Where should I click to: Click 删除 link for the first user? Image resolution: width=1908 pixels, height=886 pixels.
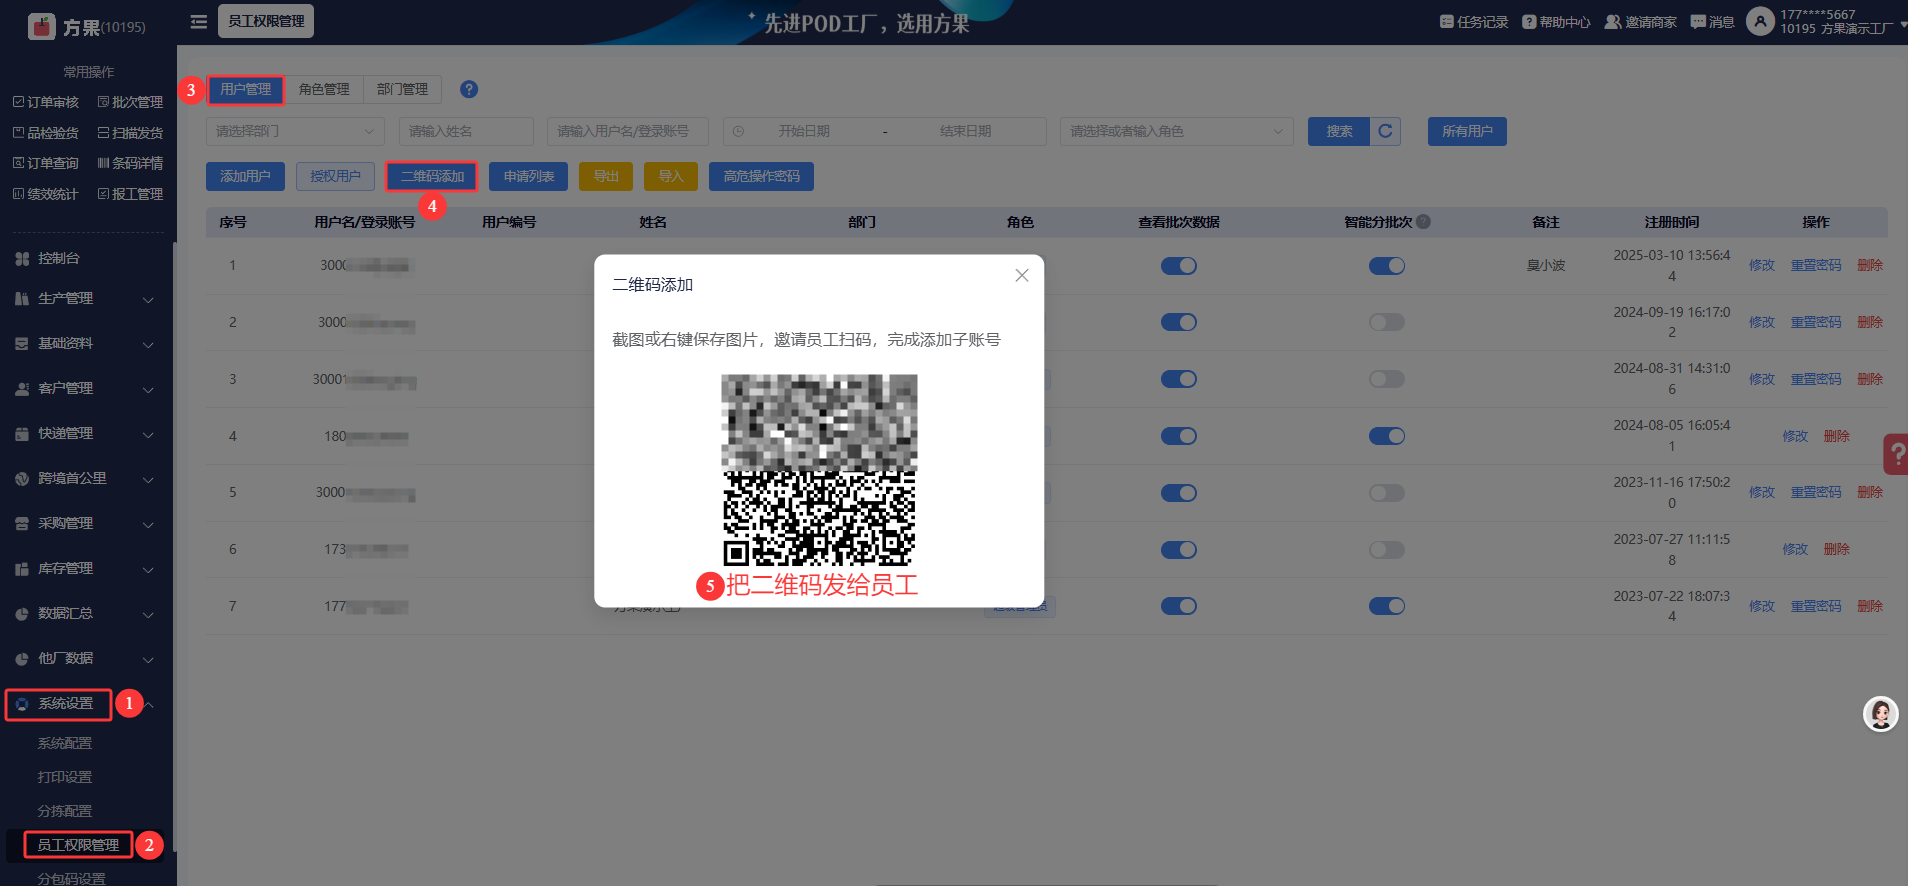click(1869, 265)
